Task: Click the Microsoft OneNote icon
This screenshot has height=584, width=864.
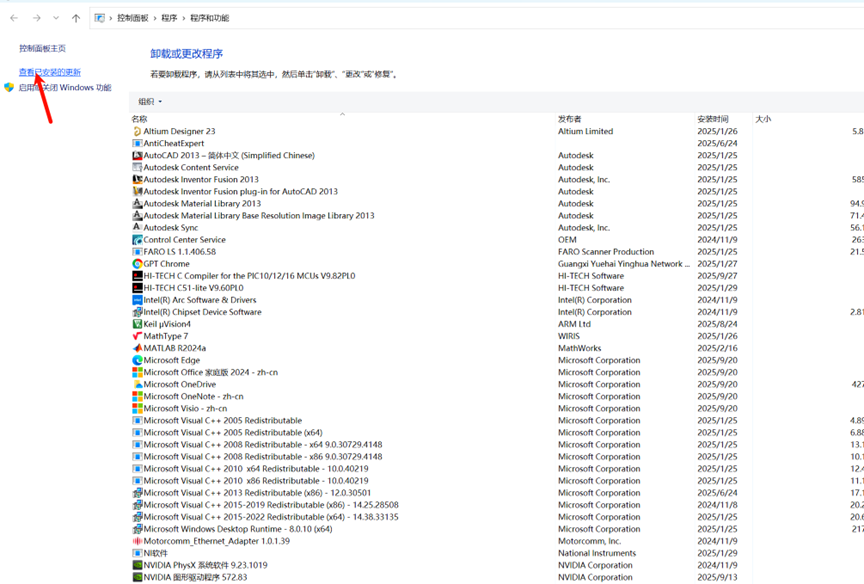Action: tap(137, 396)
